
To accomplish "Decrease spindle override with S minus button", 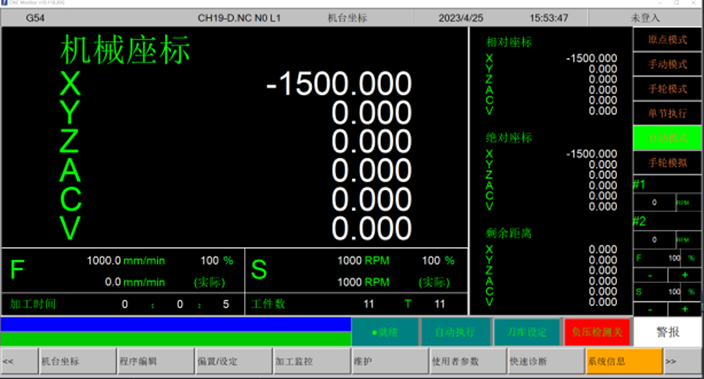I will click(650, 309).
